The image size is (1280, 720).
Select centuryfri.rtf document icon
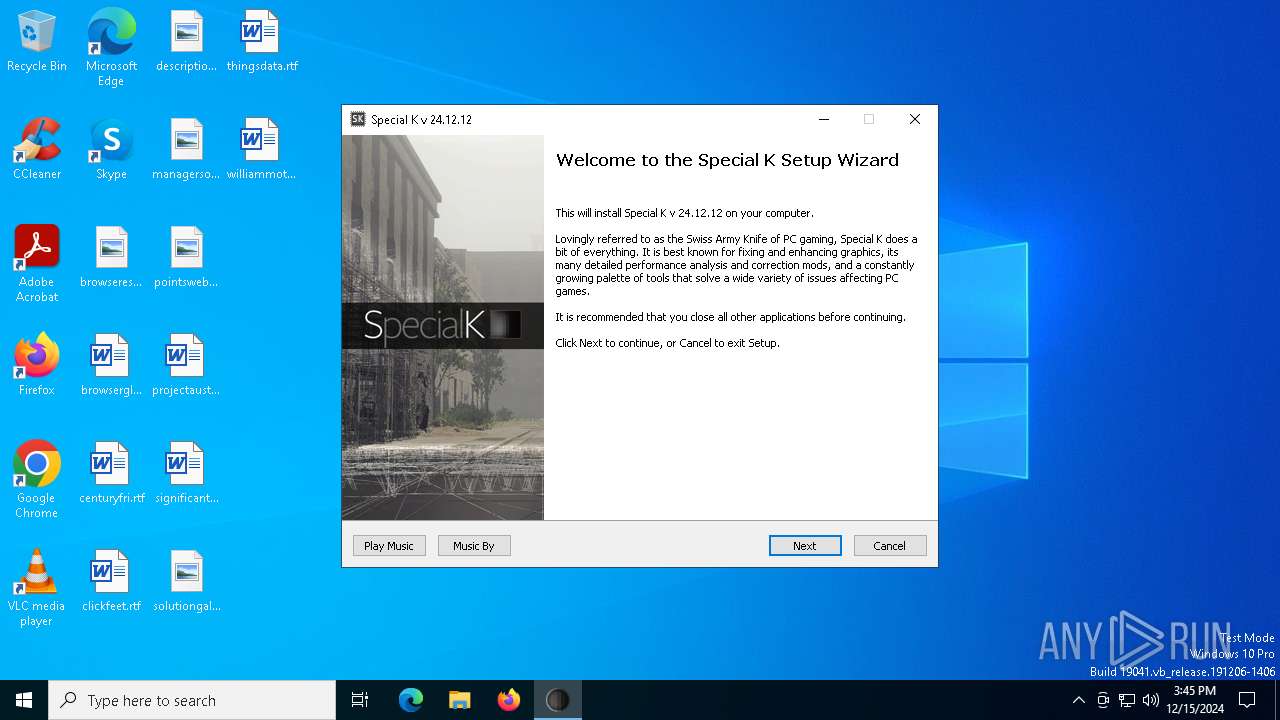point(111,473)
